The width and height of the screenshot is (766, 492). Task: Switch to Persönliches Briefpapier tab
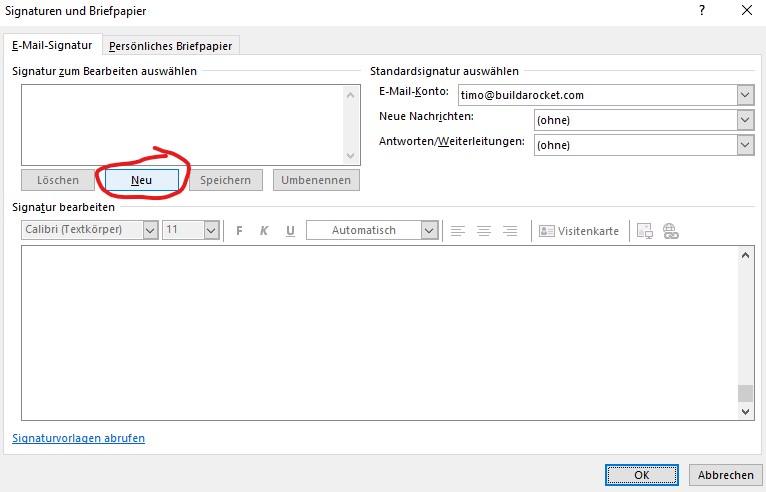click(x=170, y=46)
